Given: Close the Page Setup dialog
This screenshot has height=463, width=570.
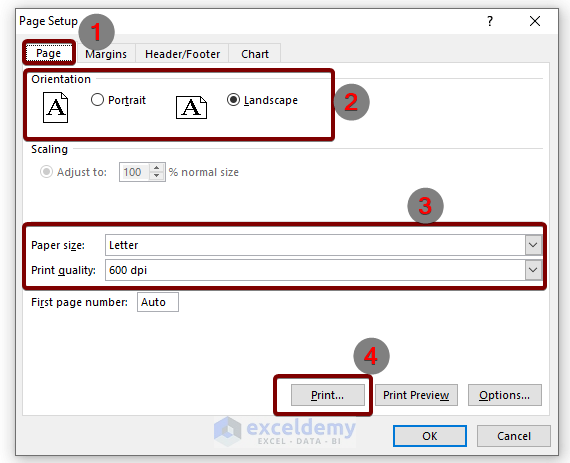Looking at the screenshot, I should [535, 21].
